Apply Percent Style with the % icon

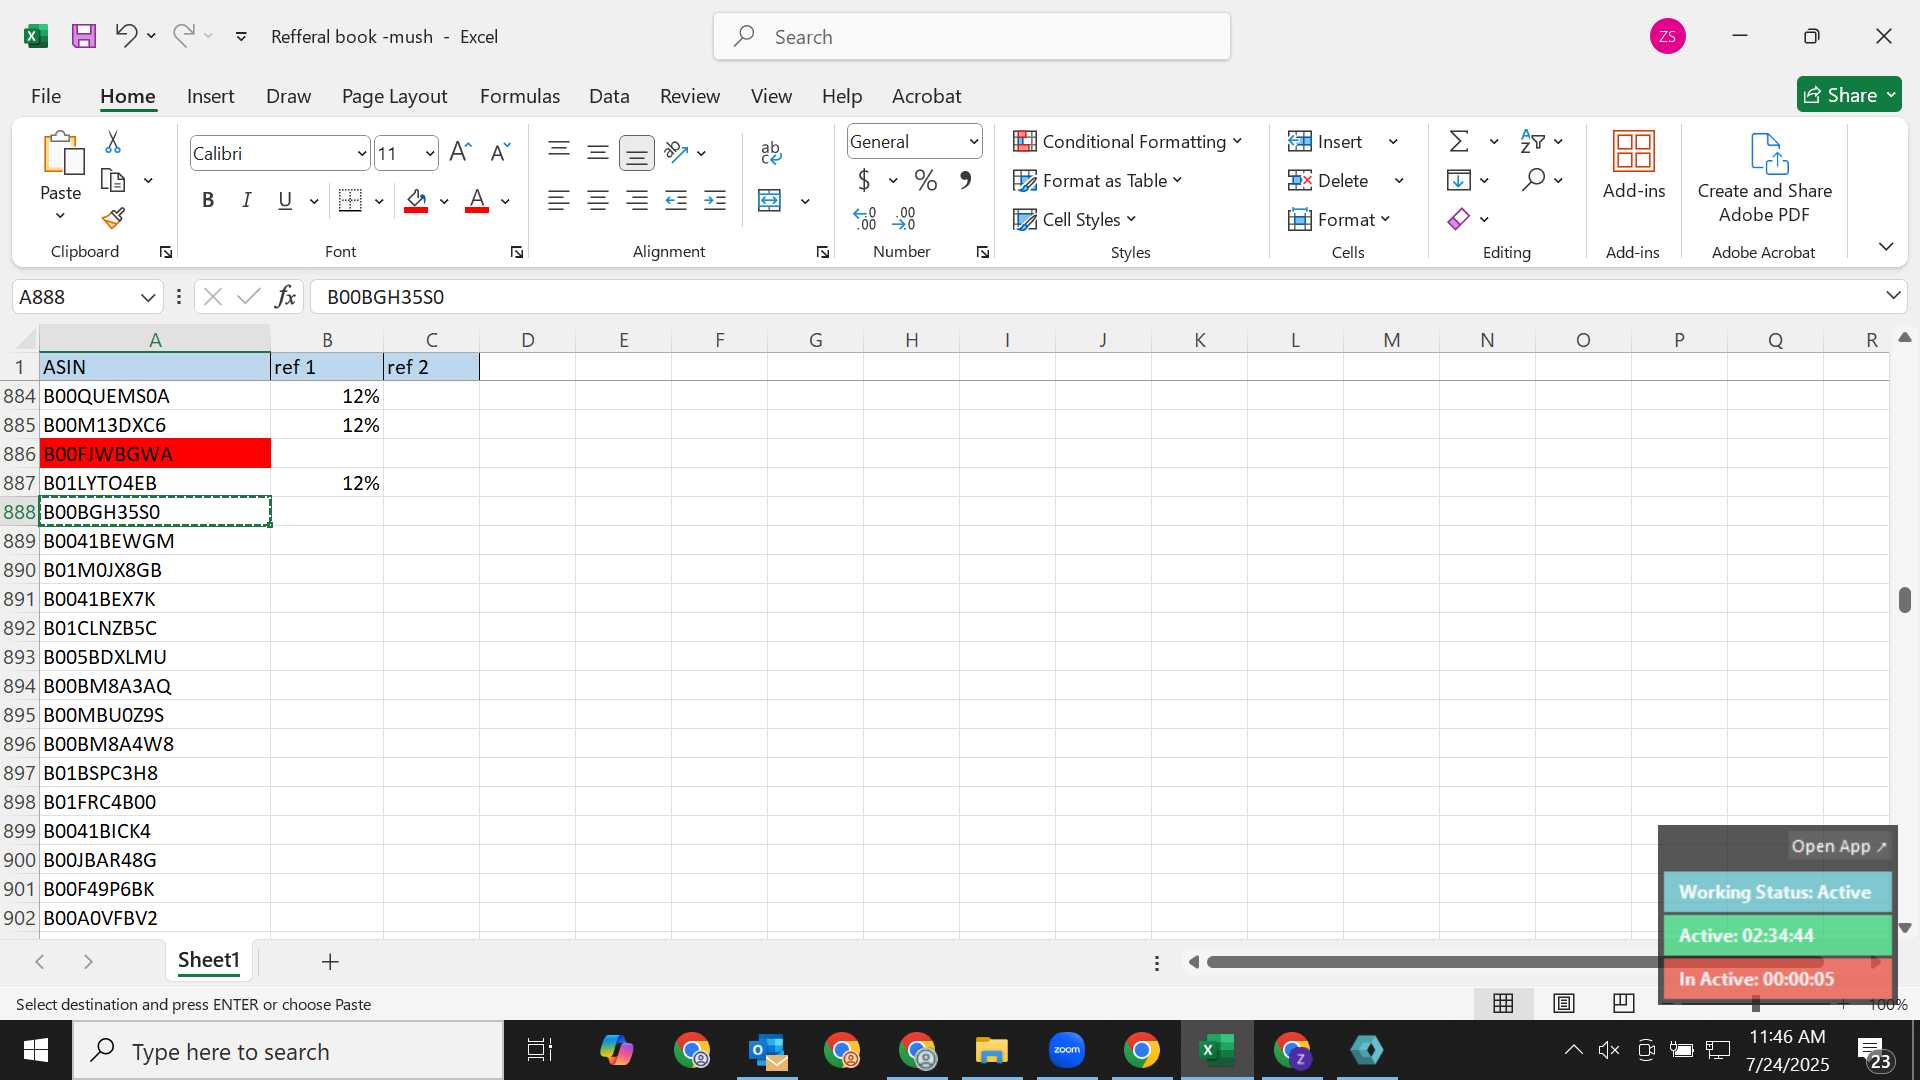click(x=926, y=181)
